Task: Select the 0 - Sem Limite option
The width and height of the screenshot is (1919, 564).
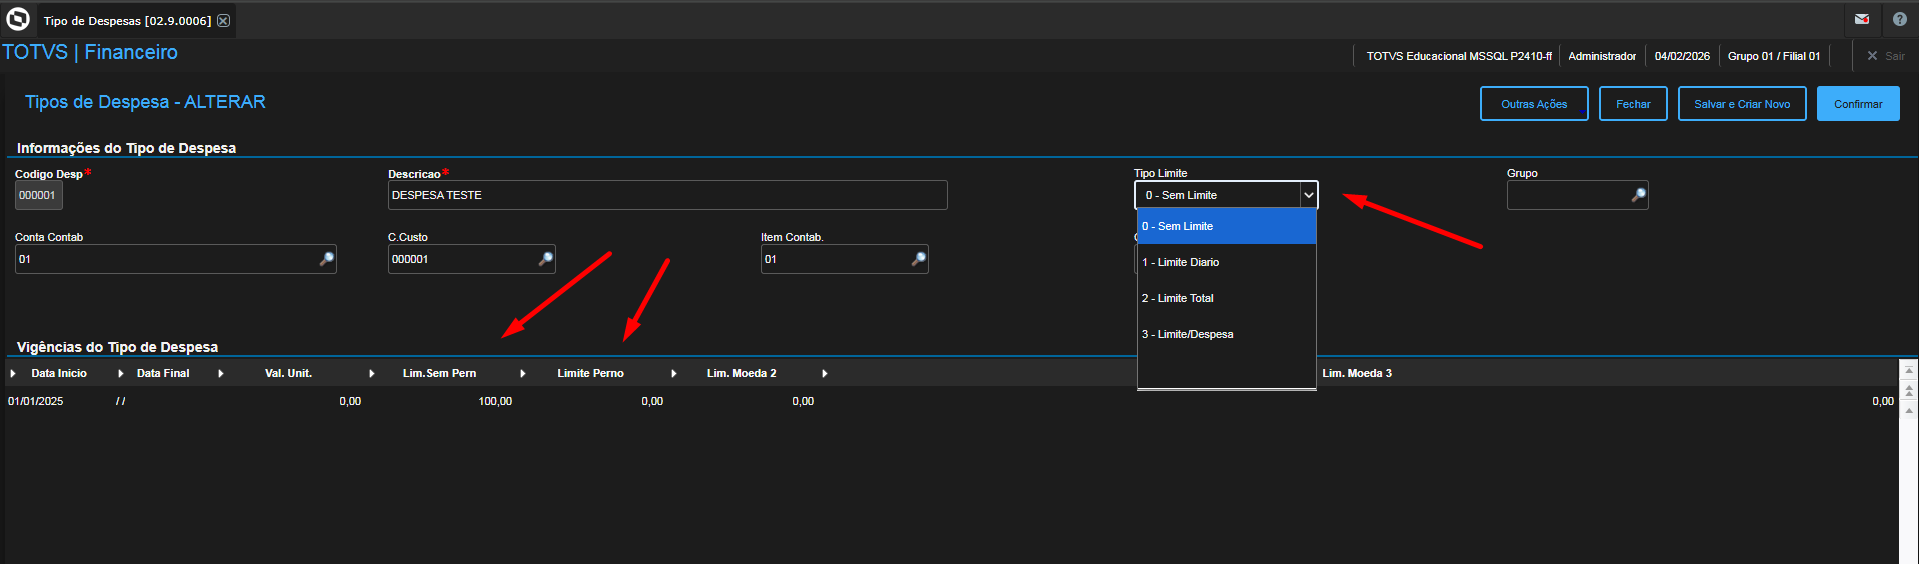Action: pyautogui.click(x=1226, y=226)
